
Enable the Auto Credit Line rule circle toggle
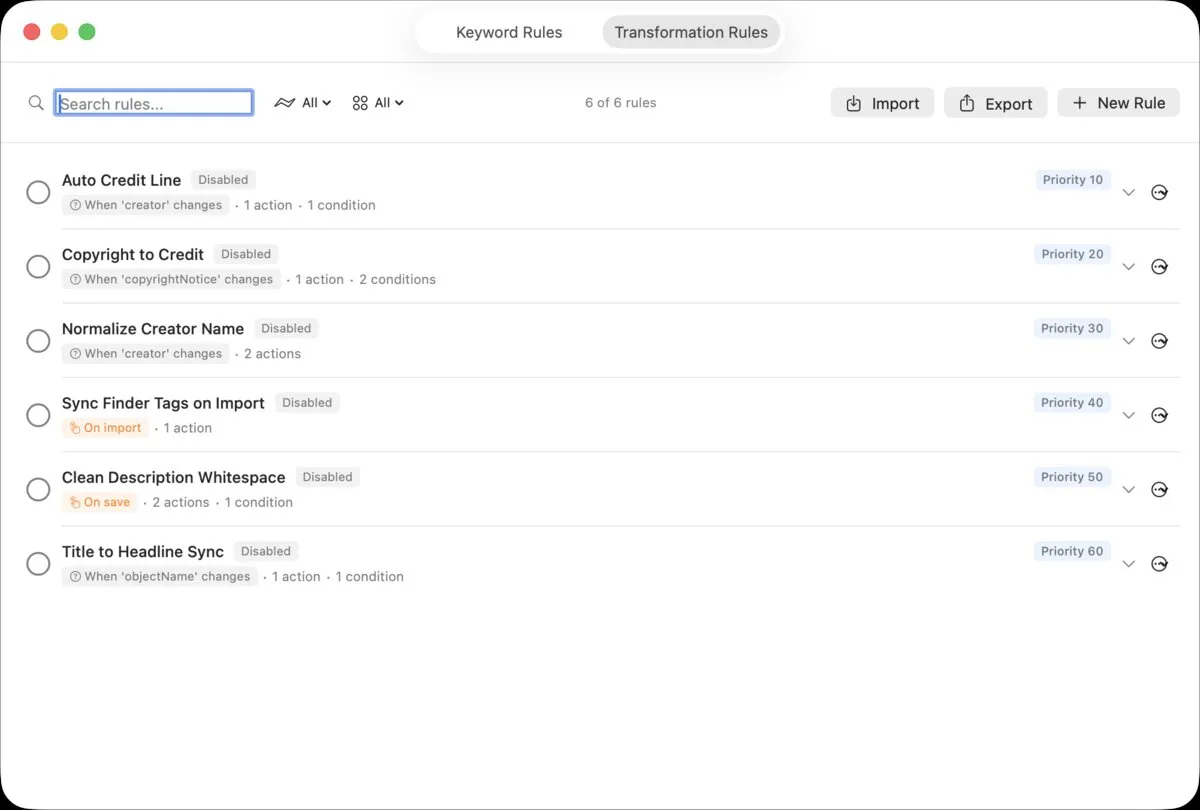[x=38, y=192]
